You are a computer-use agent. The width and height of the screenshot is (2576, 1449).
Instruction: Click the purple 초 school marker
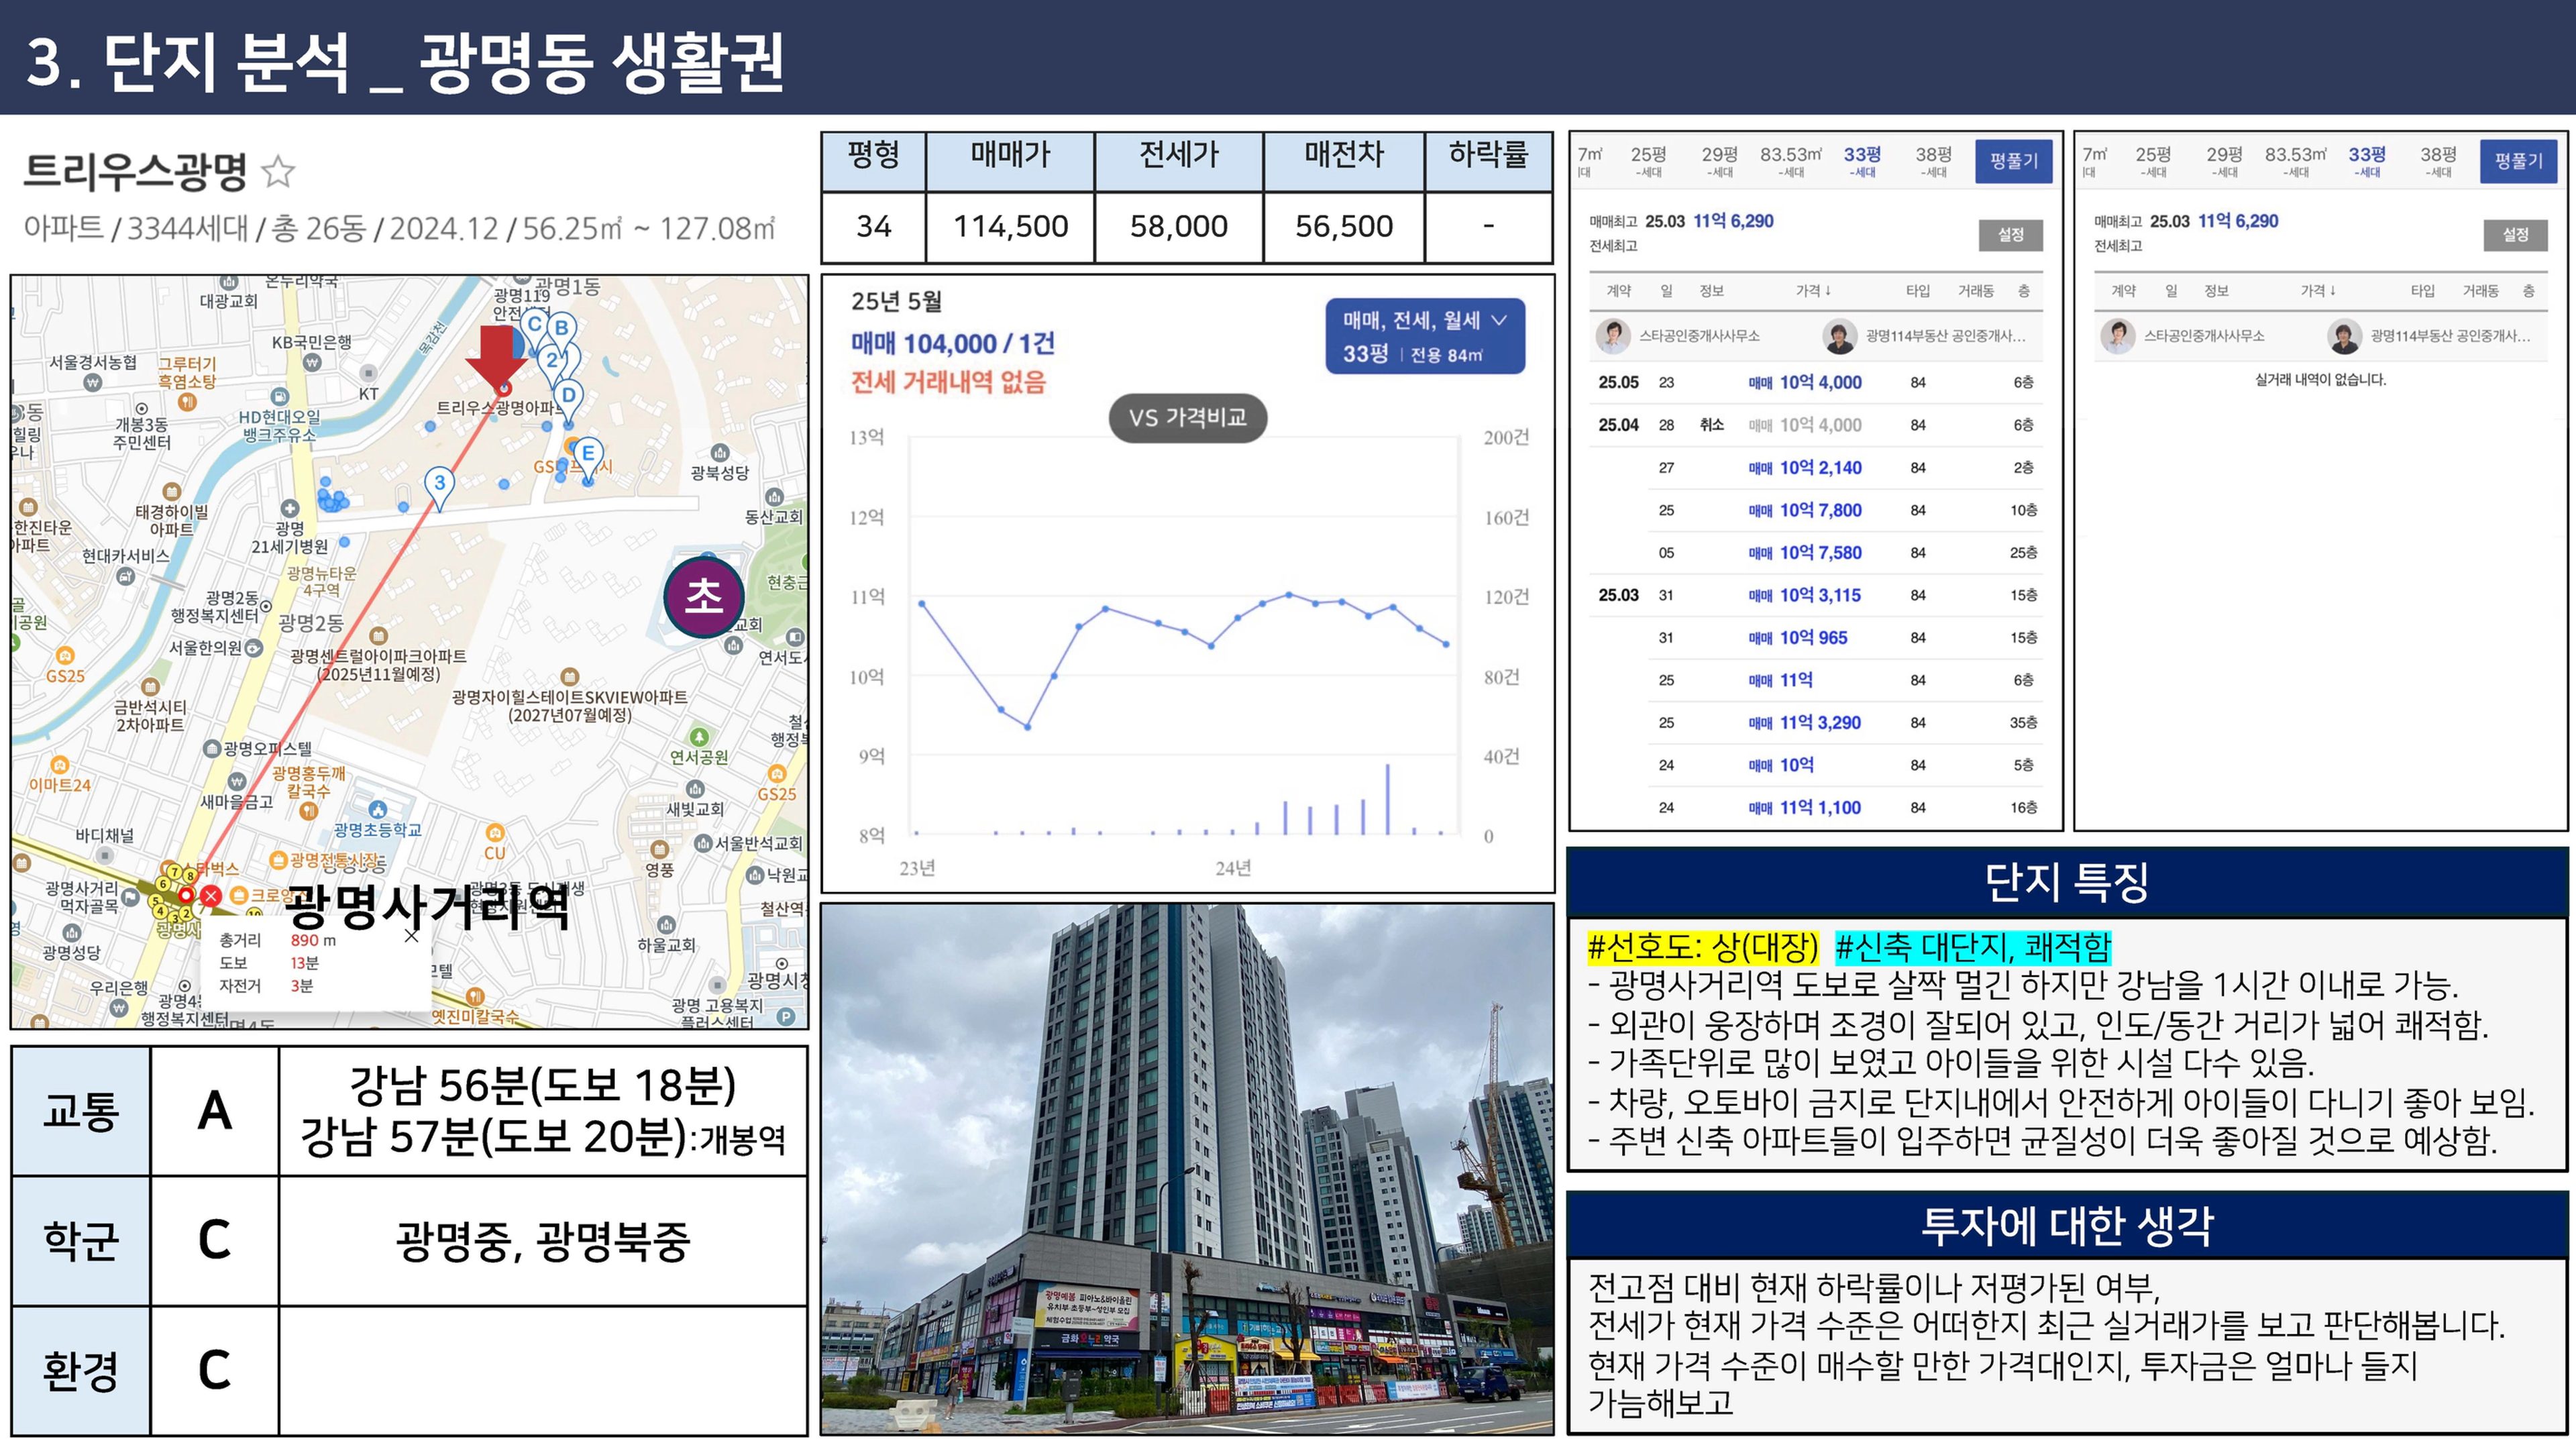[x=704, y=596]
